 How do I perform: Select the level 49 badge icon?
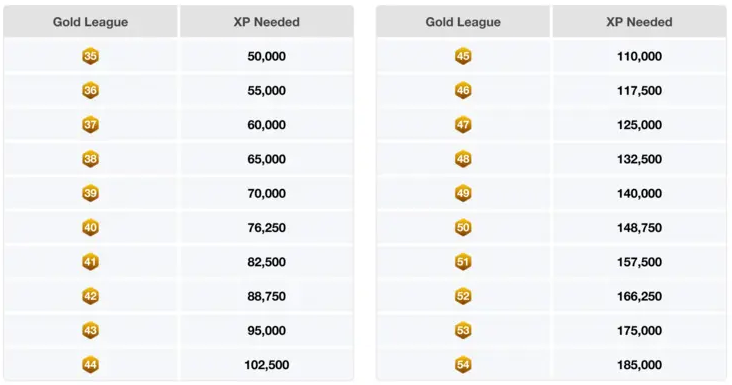click(x=463, y=193)
